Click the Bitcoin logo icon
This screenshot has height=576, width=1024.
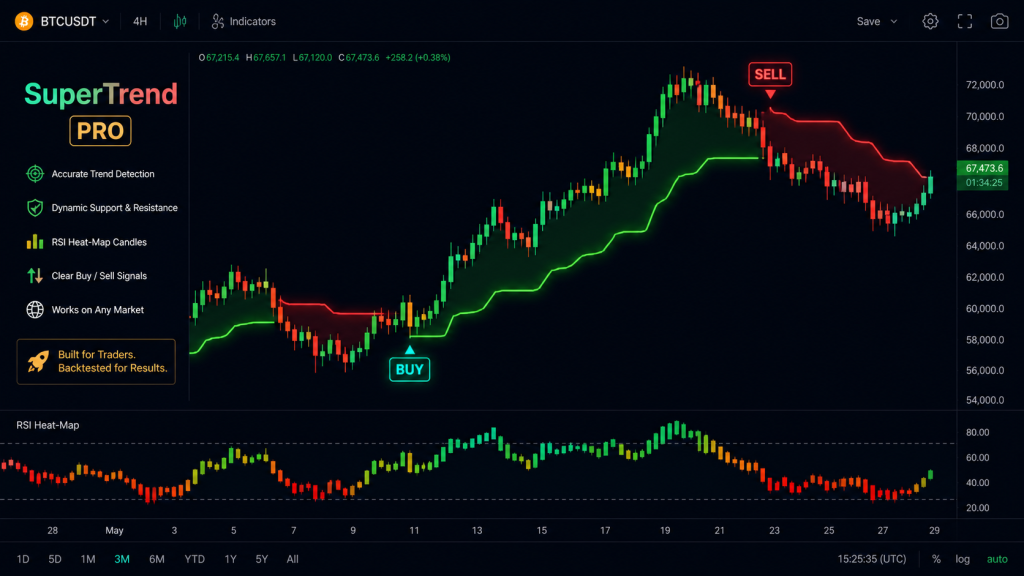pos(24,22)
